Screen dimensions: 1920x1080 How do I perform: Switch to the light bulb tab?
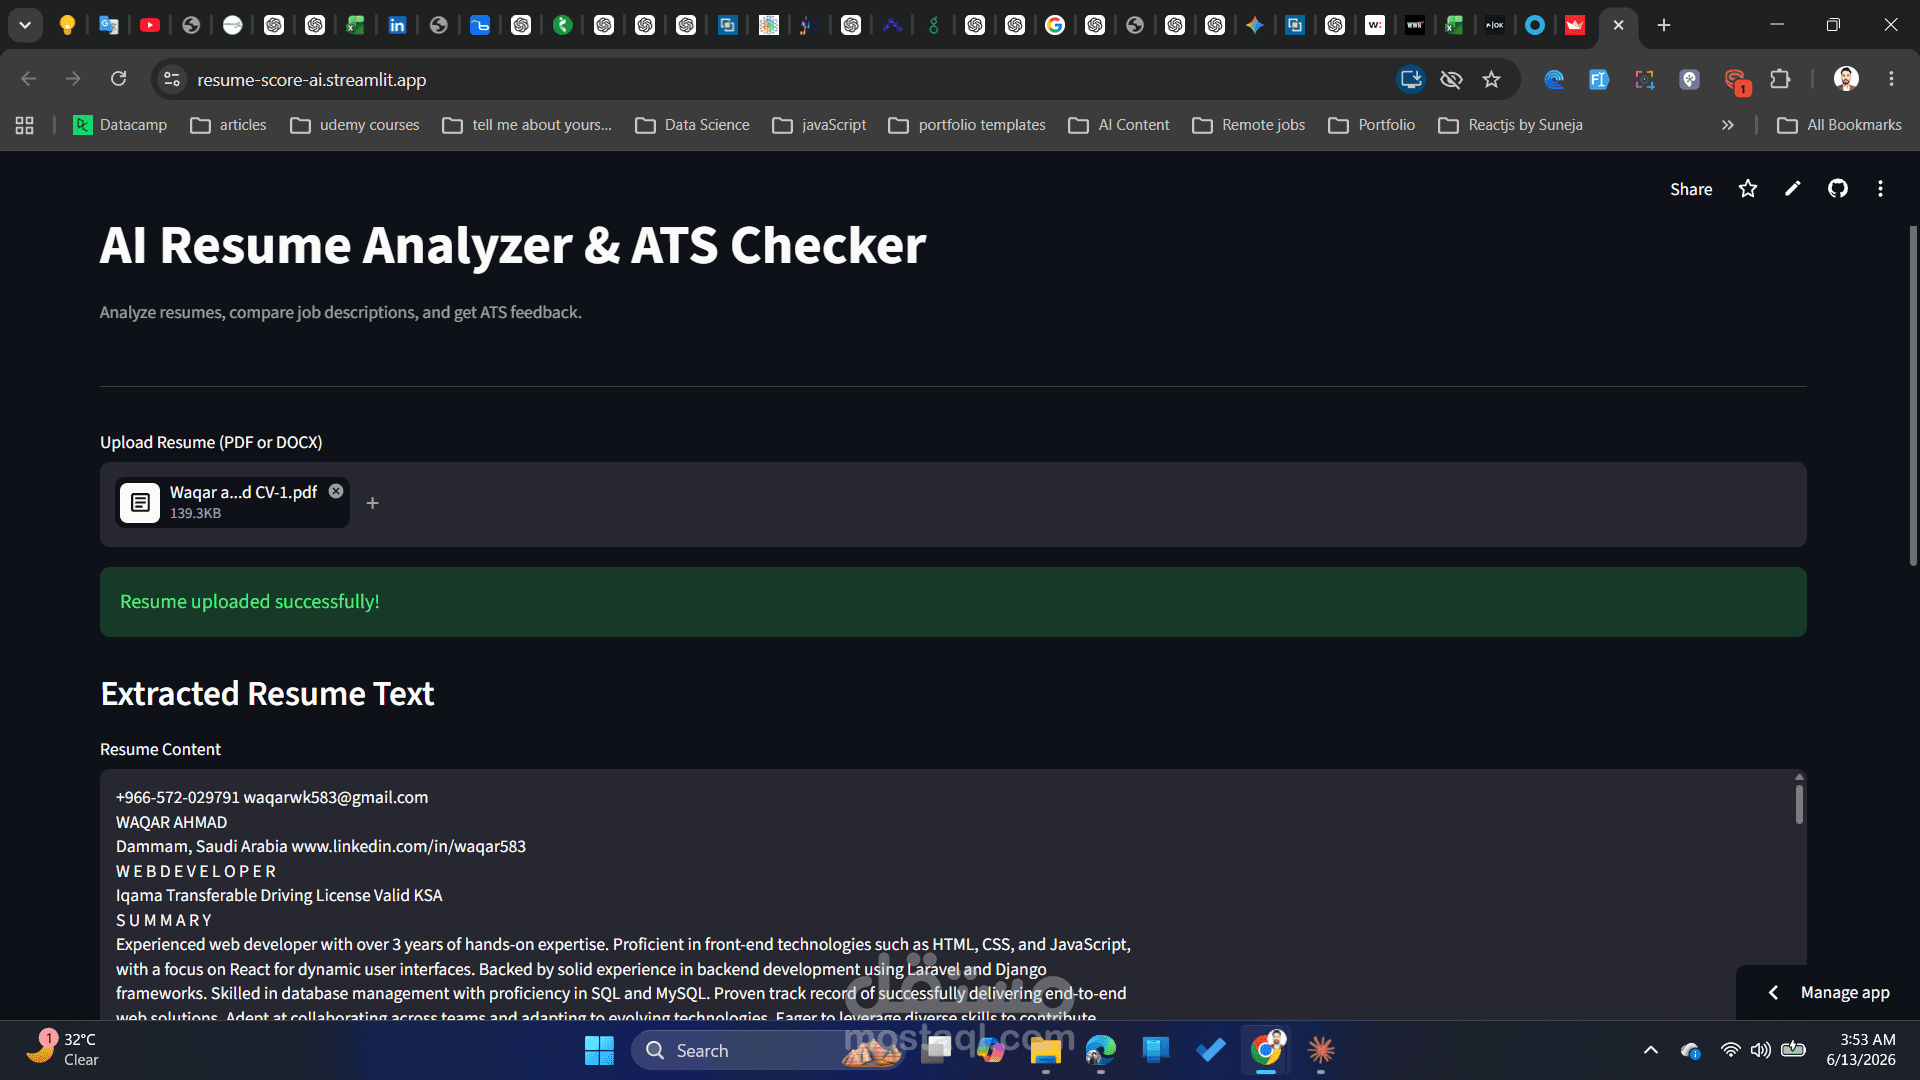point(67,25)
